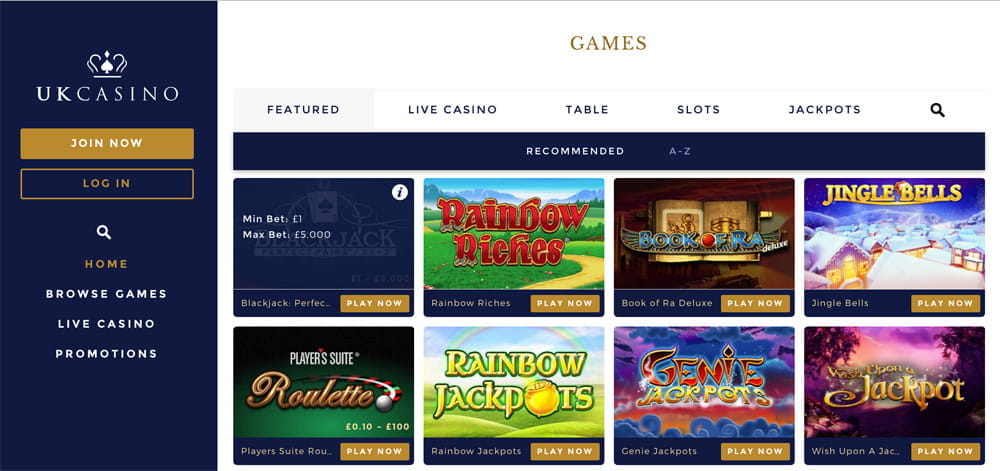This screenshot has width=1000, height=471.
Task: Click Play Now for Genie Jackpots
Action: point(755,451)
